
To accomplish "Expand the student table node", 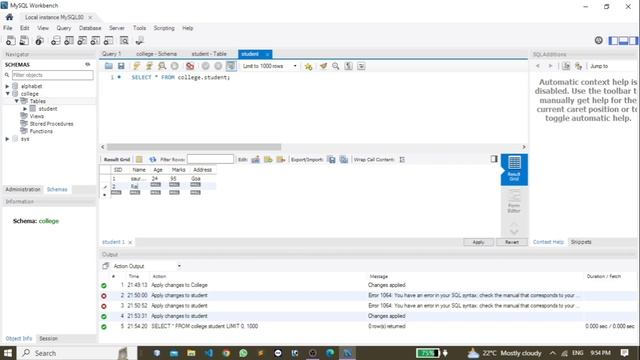I will (x=25, y=109).
